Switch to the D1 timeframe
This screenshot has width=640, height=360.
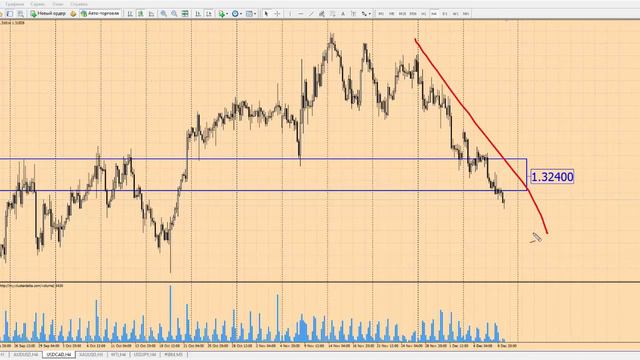tap(445, 13)
